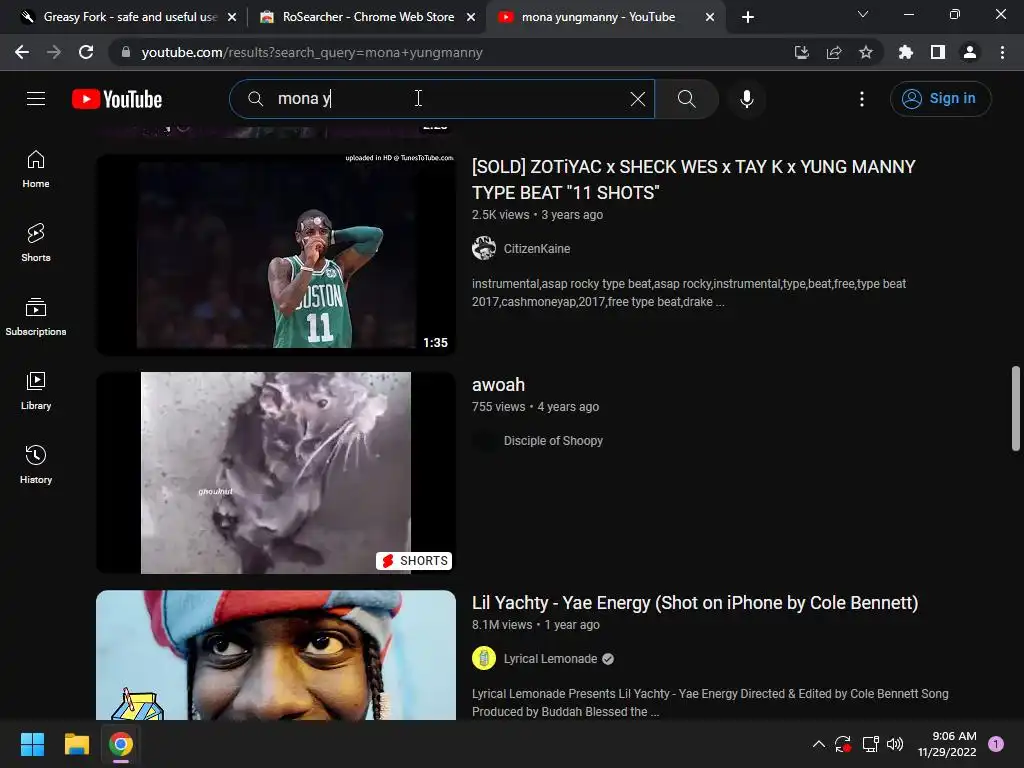Screen dimensions: 1024x768
Task: Open Chrome extensions puzzle icon
Action: 905,52
